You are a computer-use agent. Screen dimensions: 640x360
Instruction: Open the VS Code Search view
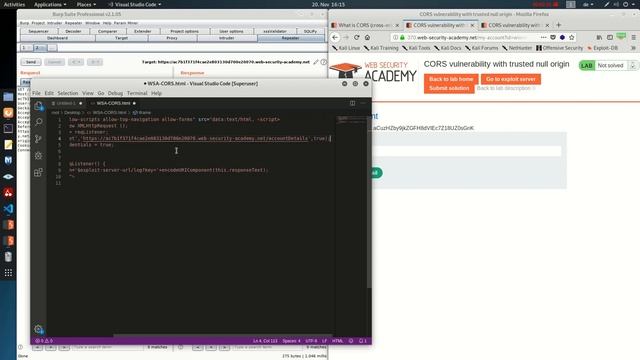[x=38, y=122]
